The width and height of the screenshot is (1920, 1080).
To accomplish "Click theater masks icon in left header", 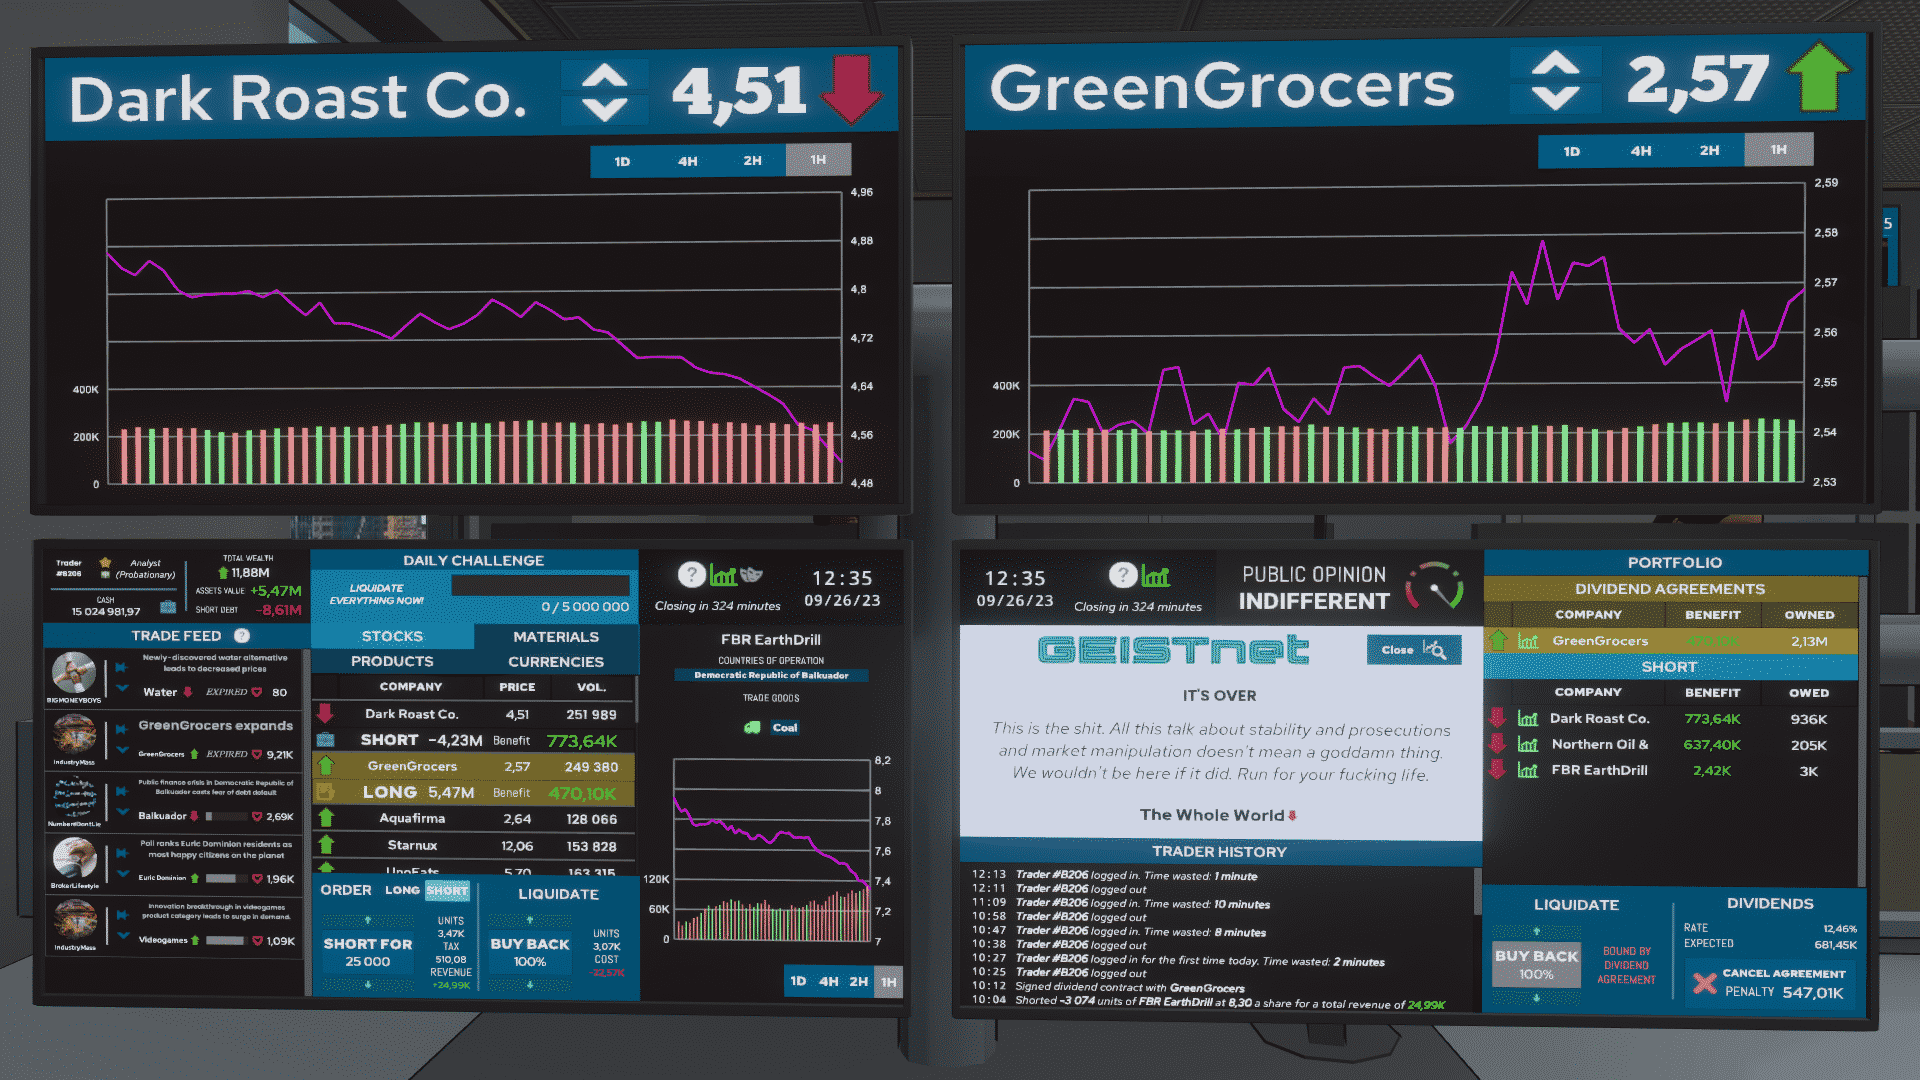I will click(x=752, y=575).
